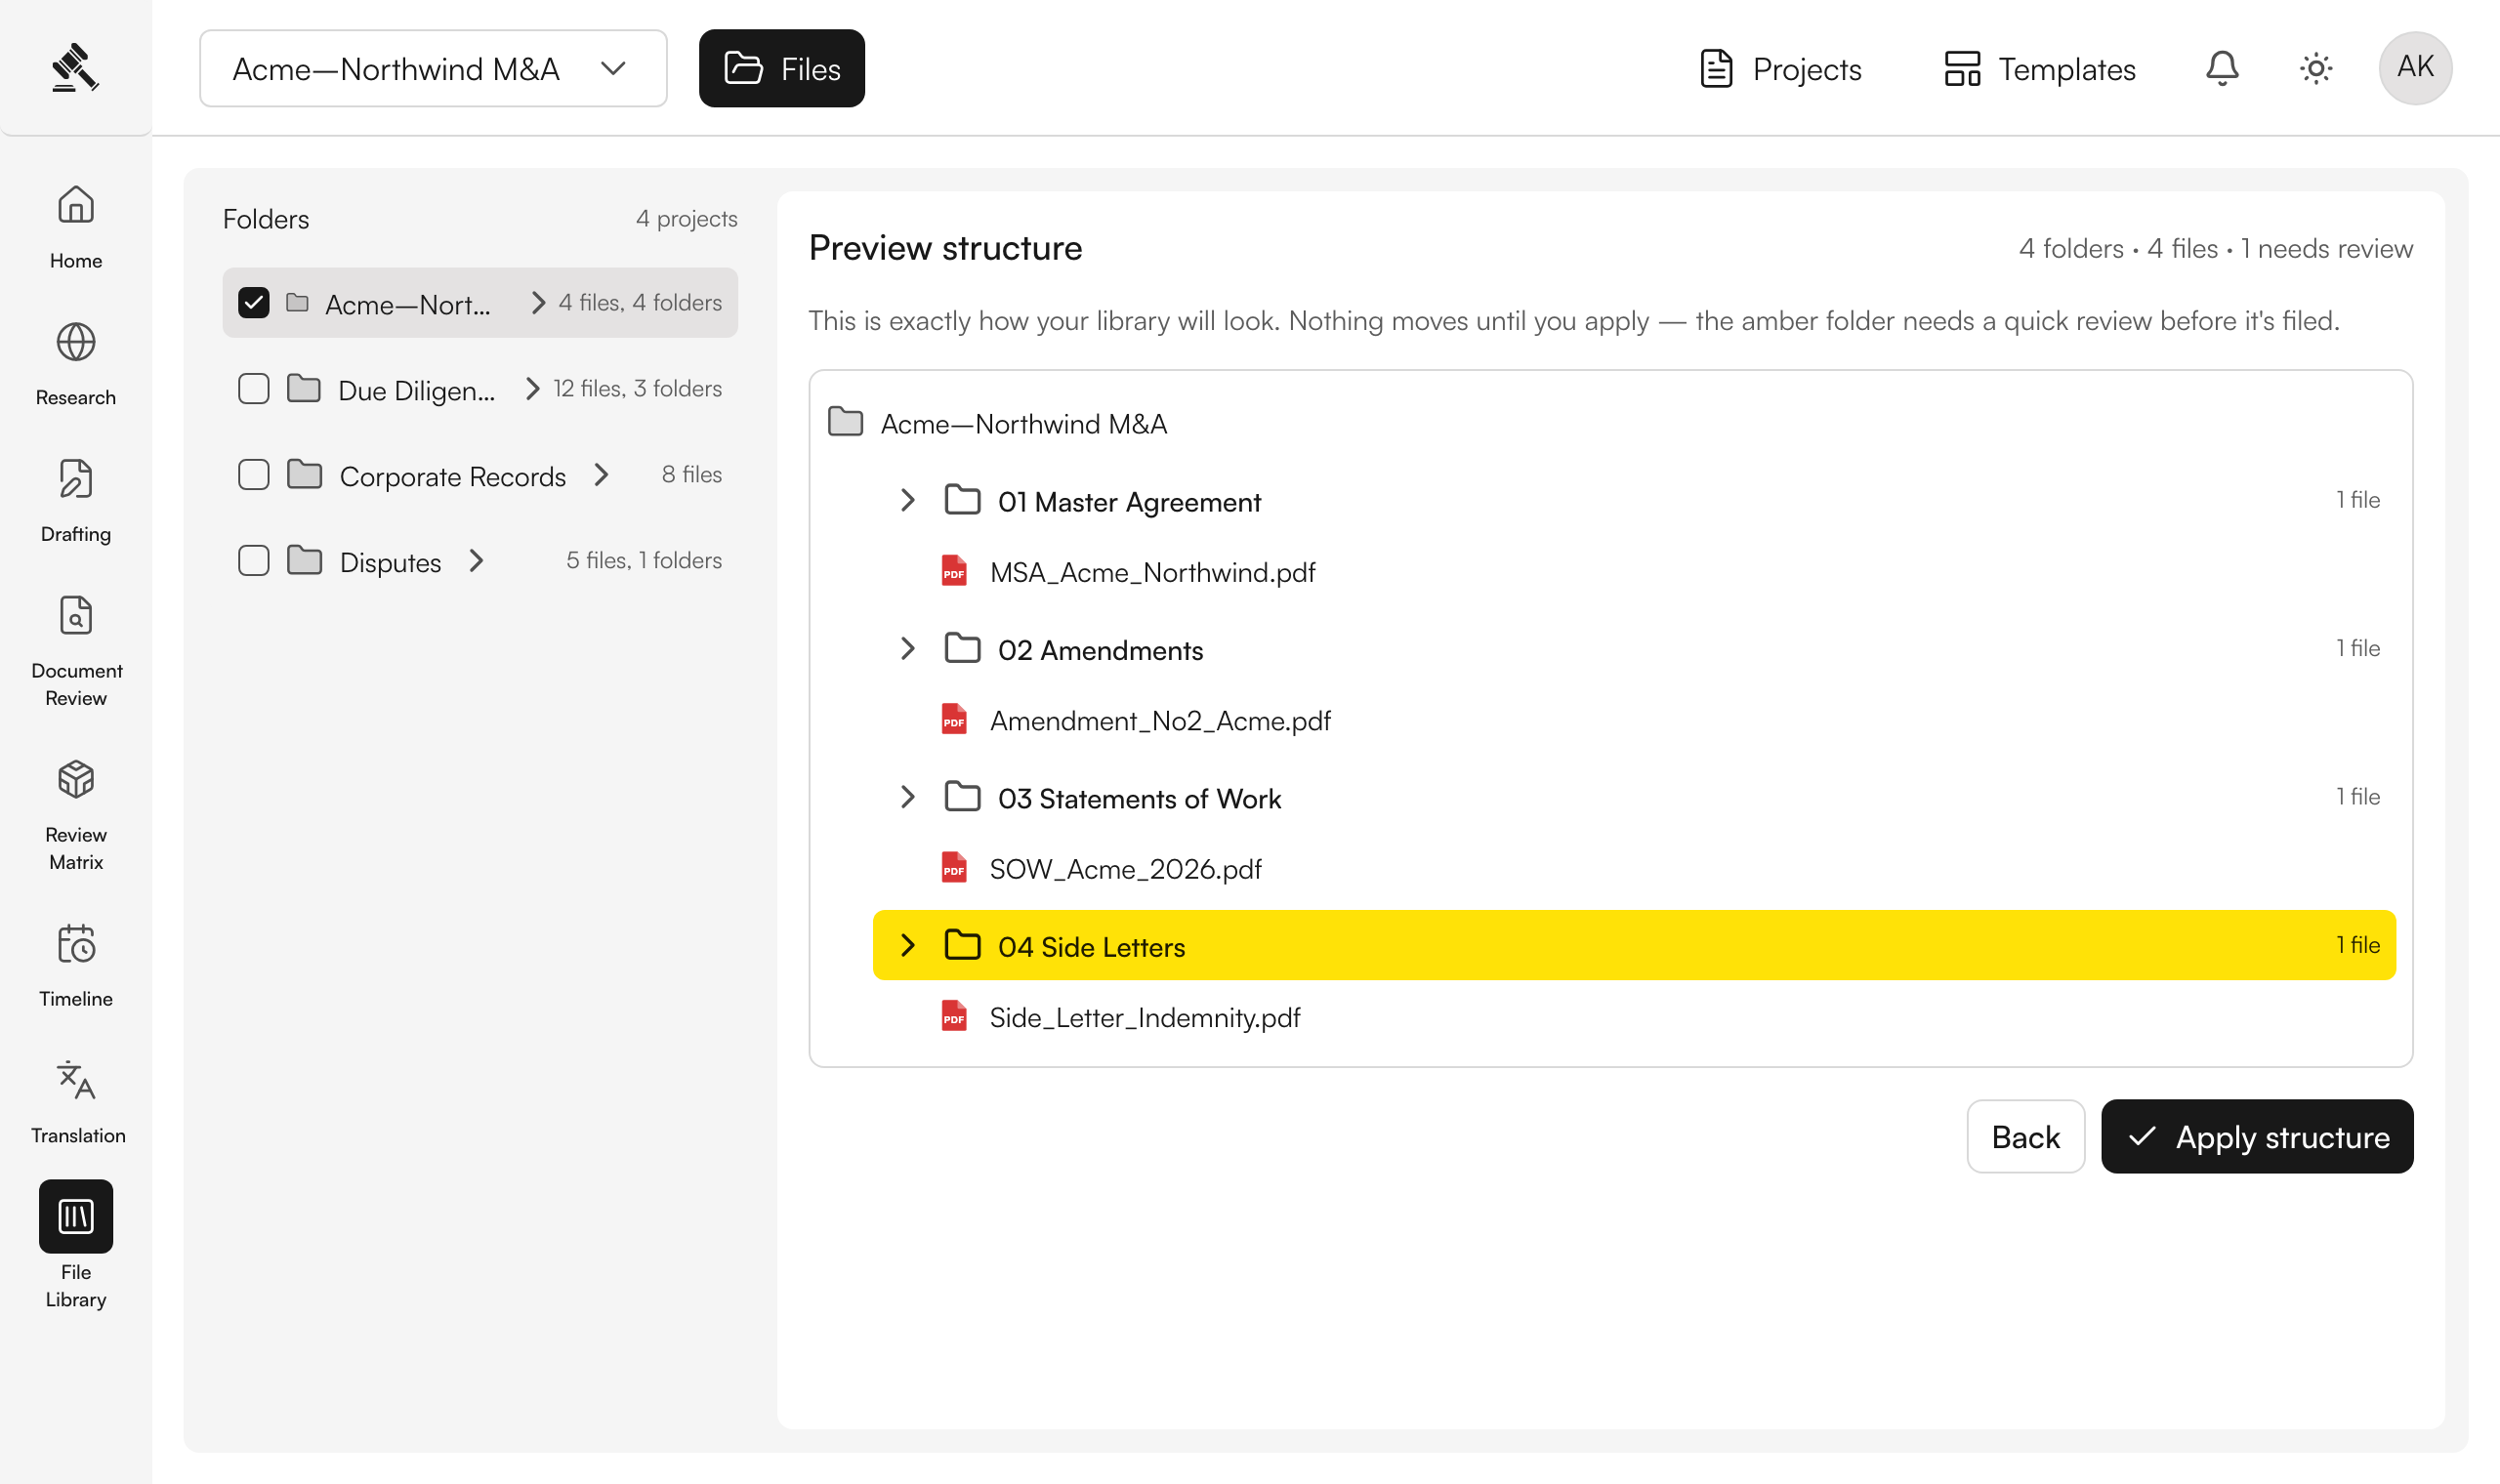Viewport: 2500px width, 1484px height.
Task: Toggle the 01 Master Agreement chevron
Action: [x=907, y=500]
